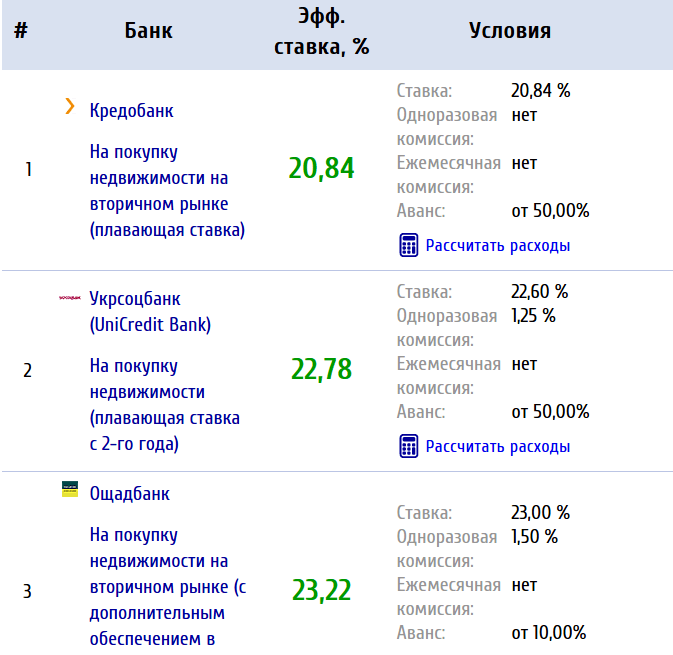The height and width of the screenshot is (655, 673).
Task: Click the Oschadbank green-yellow logo
Action: tap(70, 489)
